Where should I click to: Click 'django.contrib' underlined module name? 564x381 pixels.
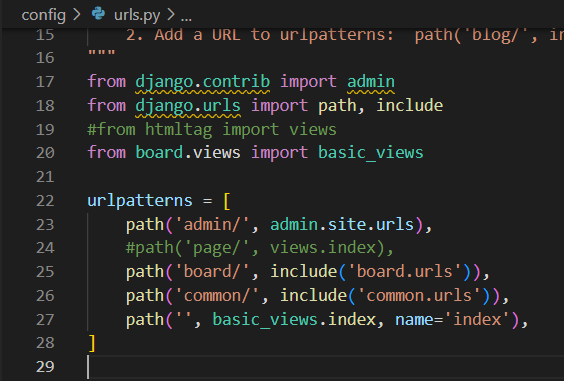(203, 82)
